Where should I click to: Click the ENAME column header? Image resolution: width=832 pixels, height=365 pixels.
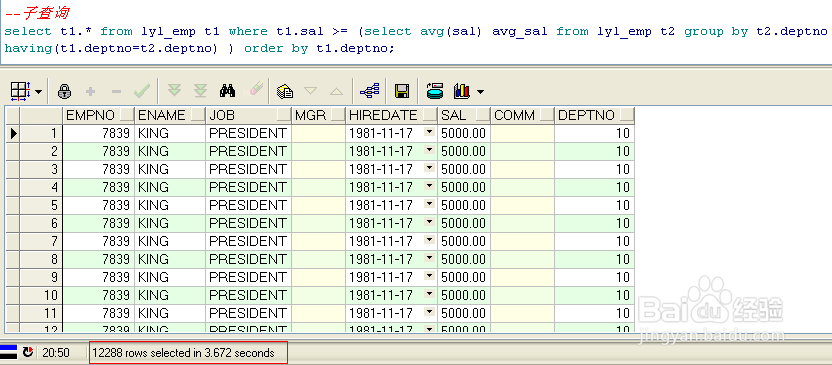point(170,115)
